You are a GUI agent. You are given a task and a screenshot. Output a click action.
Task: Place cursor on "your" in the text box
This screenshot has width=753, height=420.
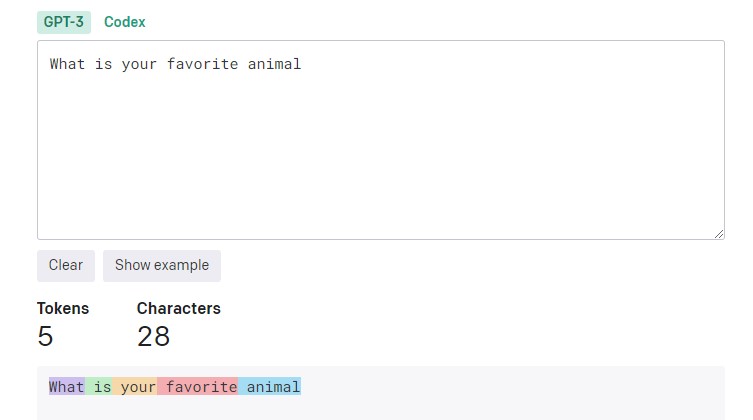[x=139, y=64]
